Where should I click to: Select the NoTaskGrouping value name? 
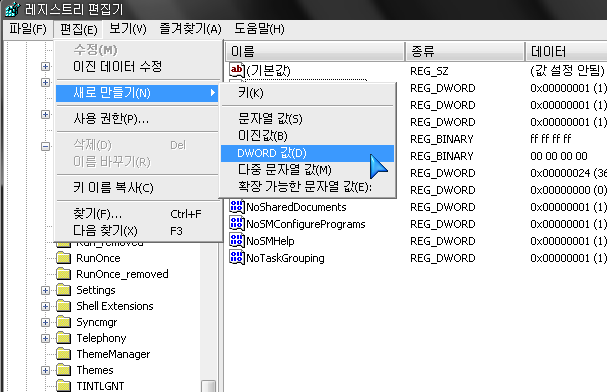(x=285, y=258)
